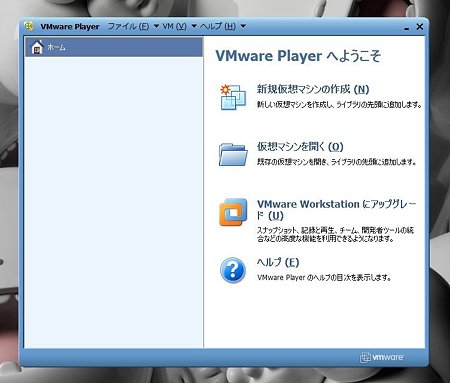Minimize the VMware Player window
Image resolution: width=450 pixels, height=383 pixels.
point(406,28)
